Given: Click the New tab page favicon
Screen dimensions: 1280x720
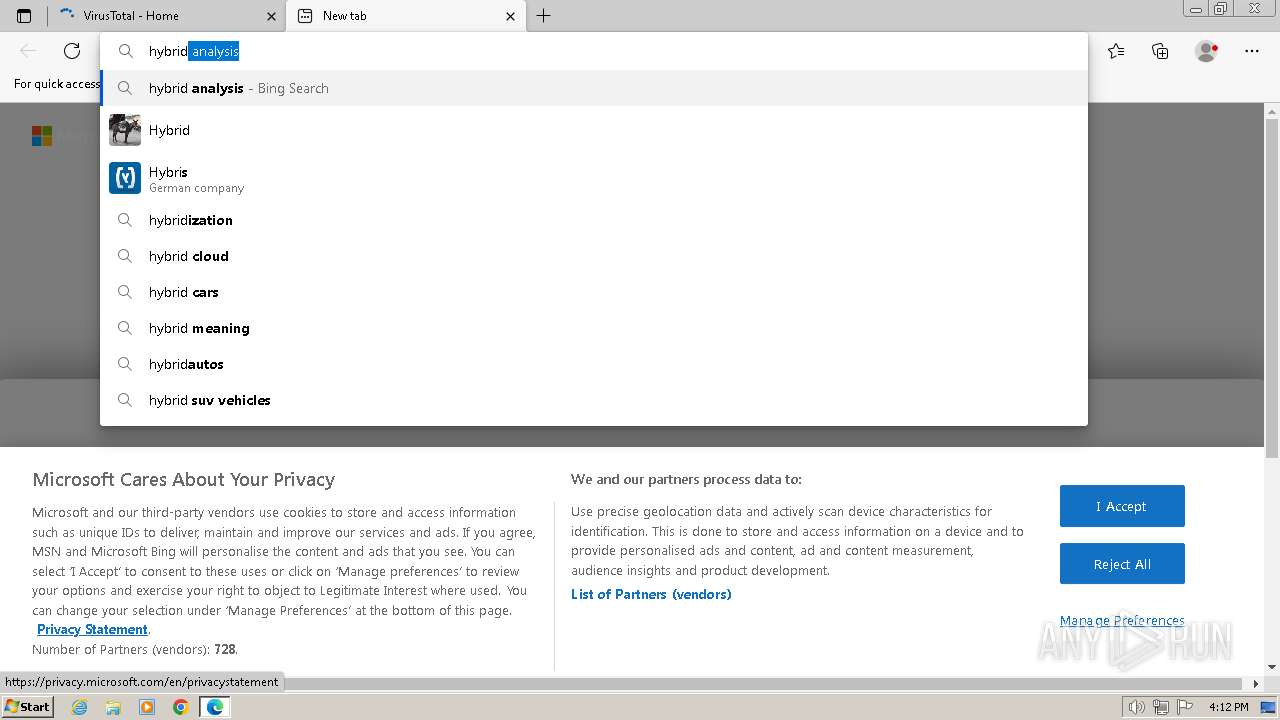Looking at the screenshot, I should [305, 16].
